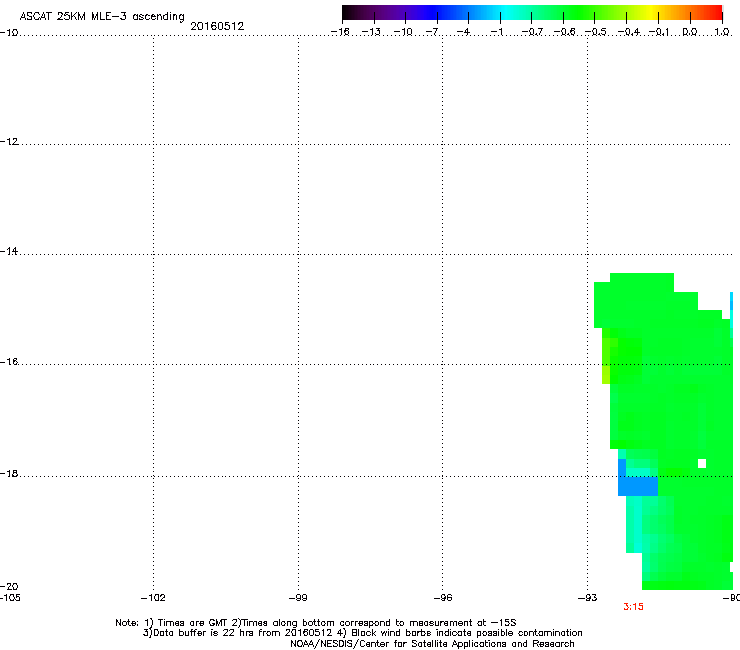Image resolution: width=740 pixels, height=650 pixels.
Task: Click the -96 longitude axis label
Action: (443, 598)
